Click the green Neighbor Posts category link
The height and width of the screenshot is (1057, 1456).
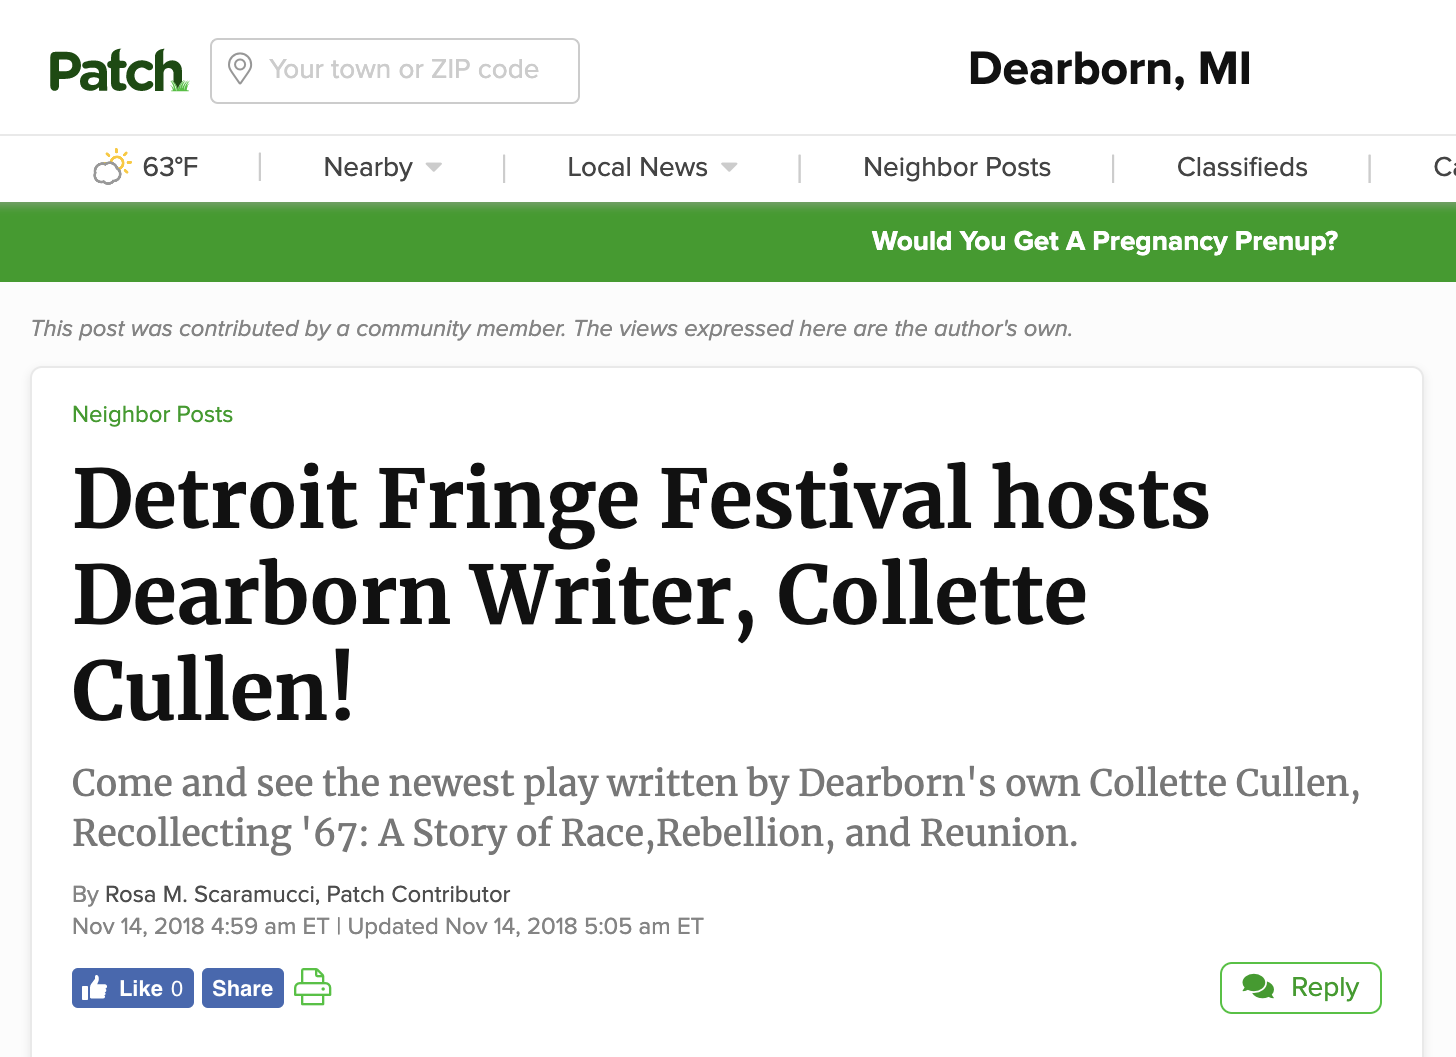pos(152,414)
